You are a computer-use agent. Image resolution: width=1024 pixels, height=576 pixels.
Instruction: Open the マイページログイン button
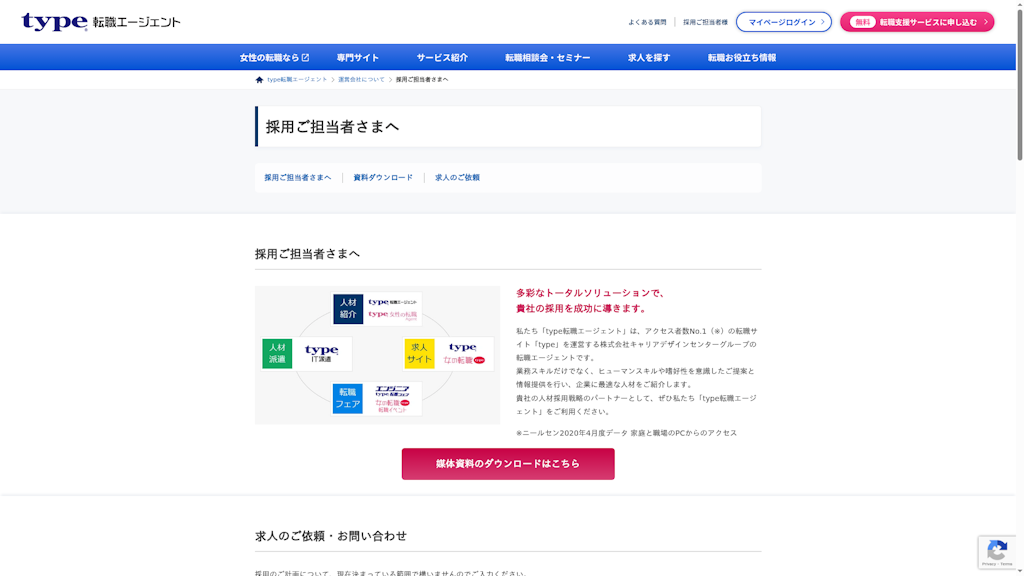(784, 22)
